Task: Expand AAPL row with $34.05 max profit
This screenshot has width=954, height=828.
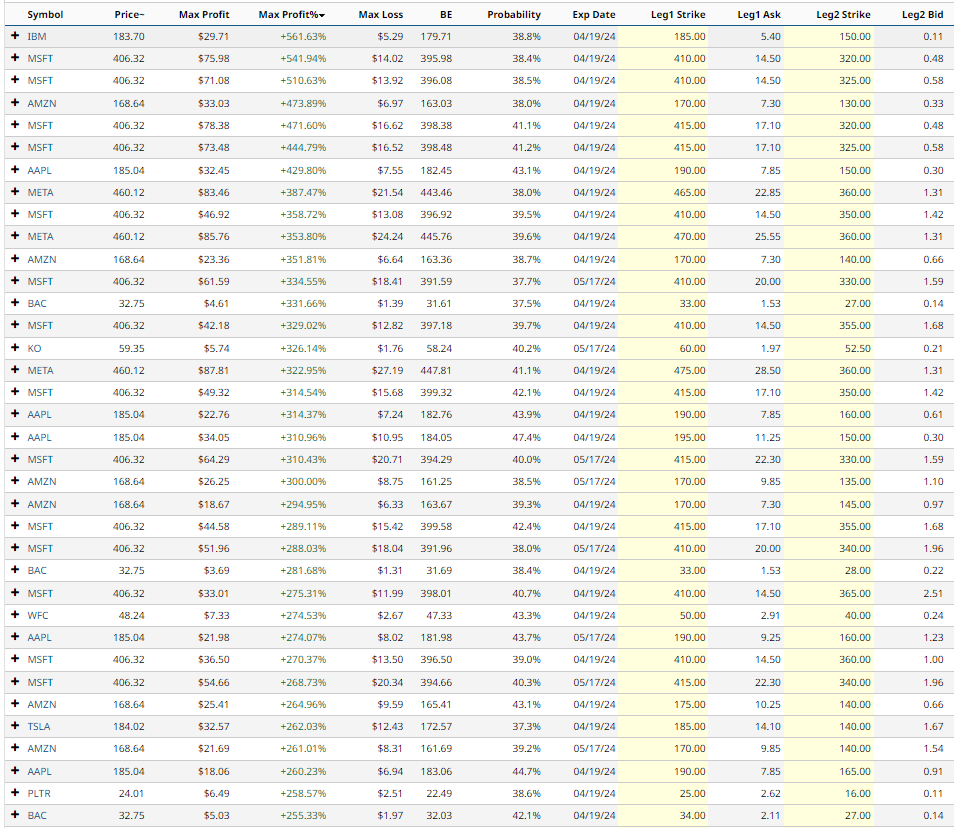Action: click(15, 437)
